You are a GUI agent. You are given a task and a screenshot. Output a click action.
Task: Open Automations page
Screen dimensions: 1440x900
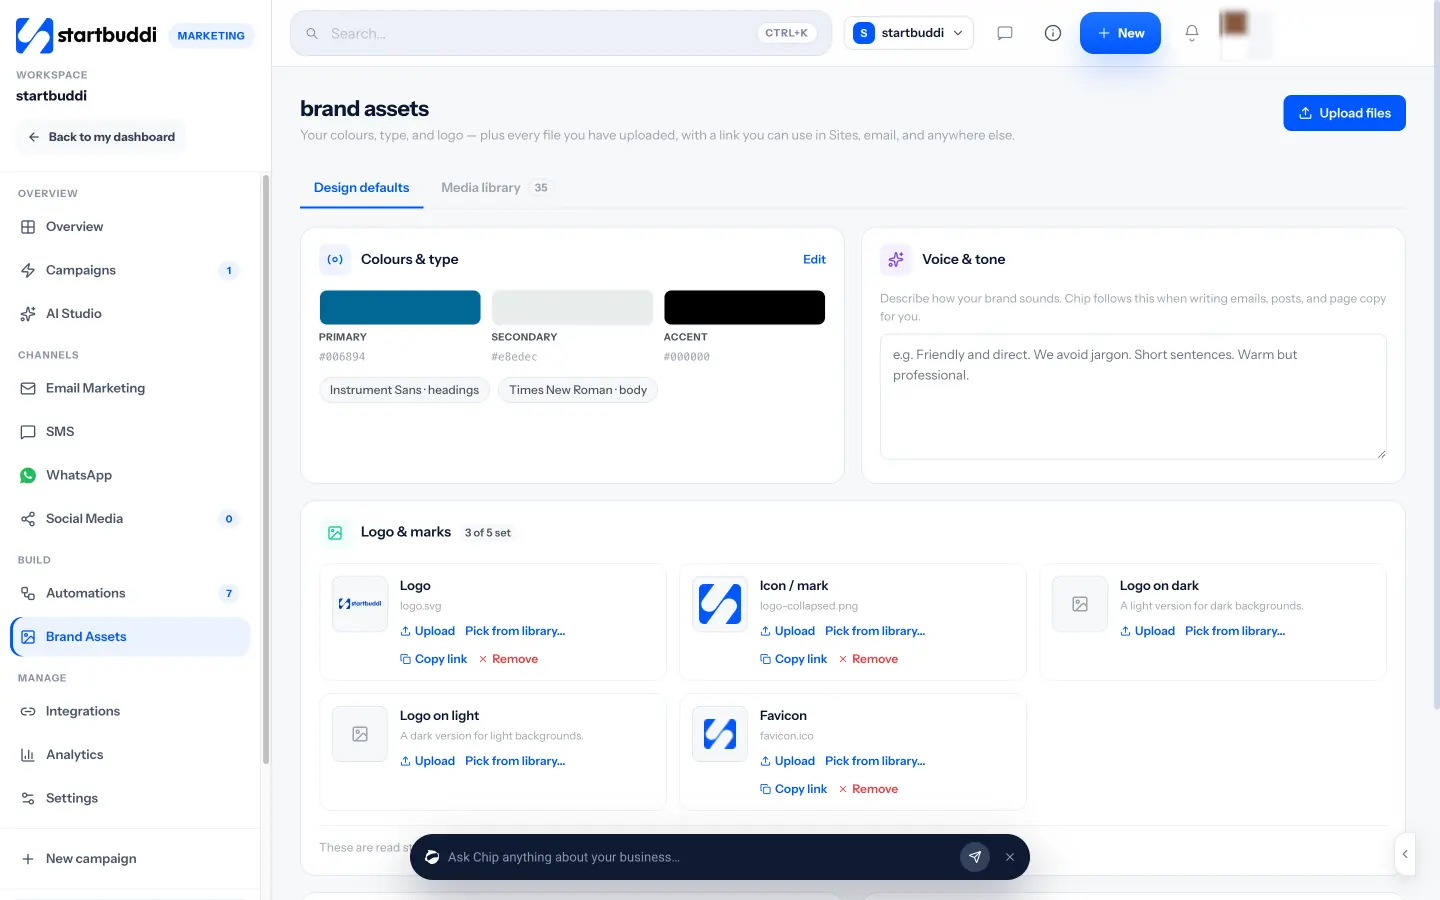(130, 593)
